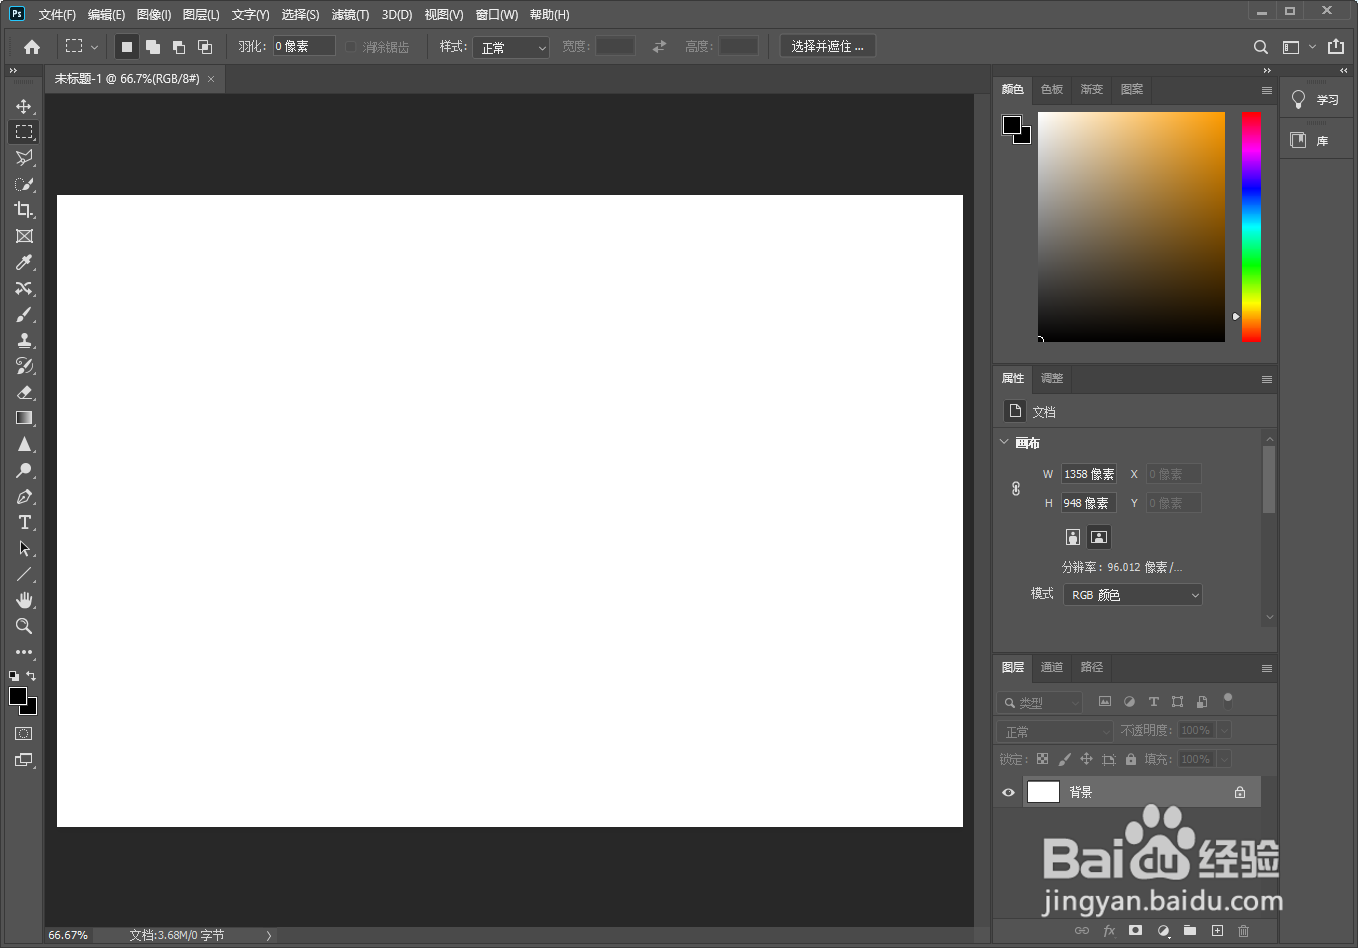Select the Zoom tool
1358x948 pixels.
[x=24, y=626]
